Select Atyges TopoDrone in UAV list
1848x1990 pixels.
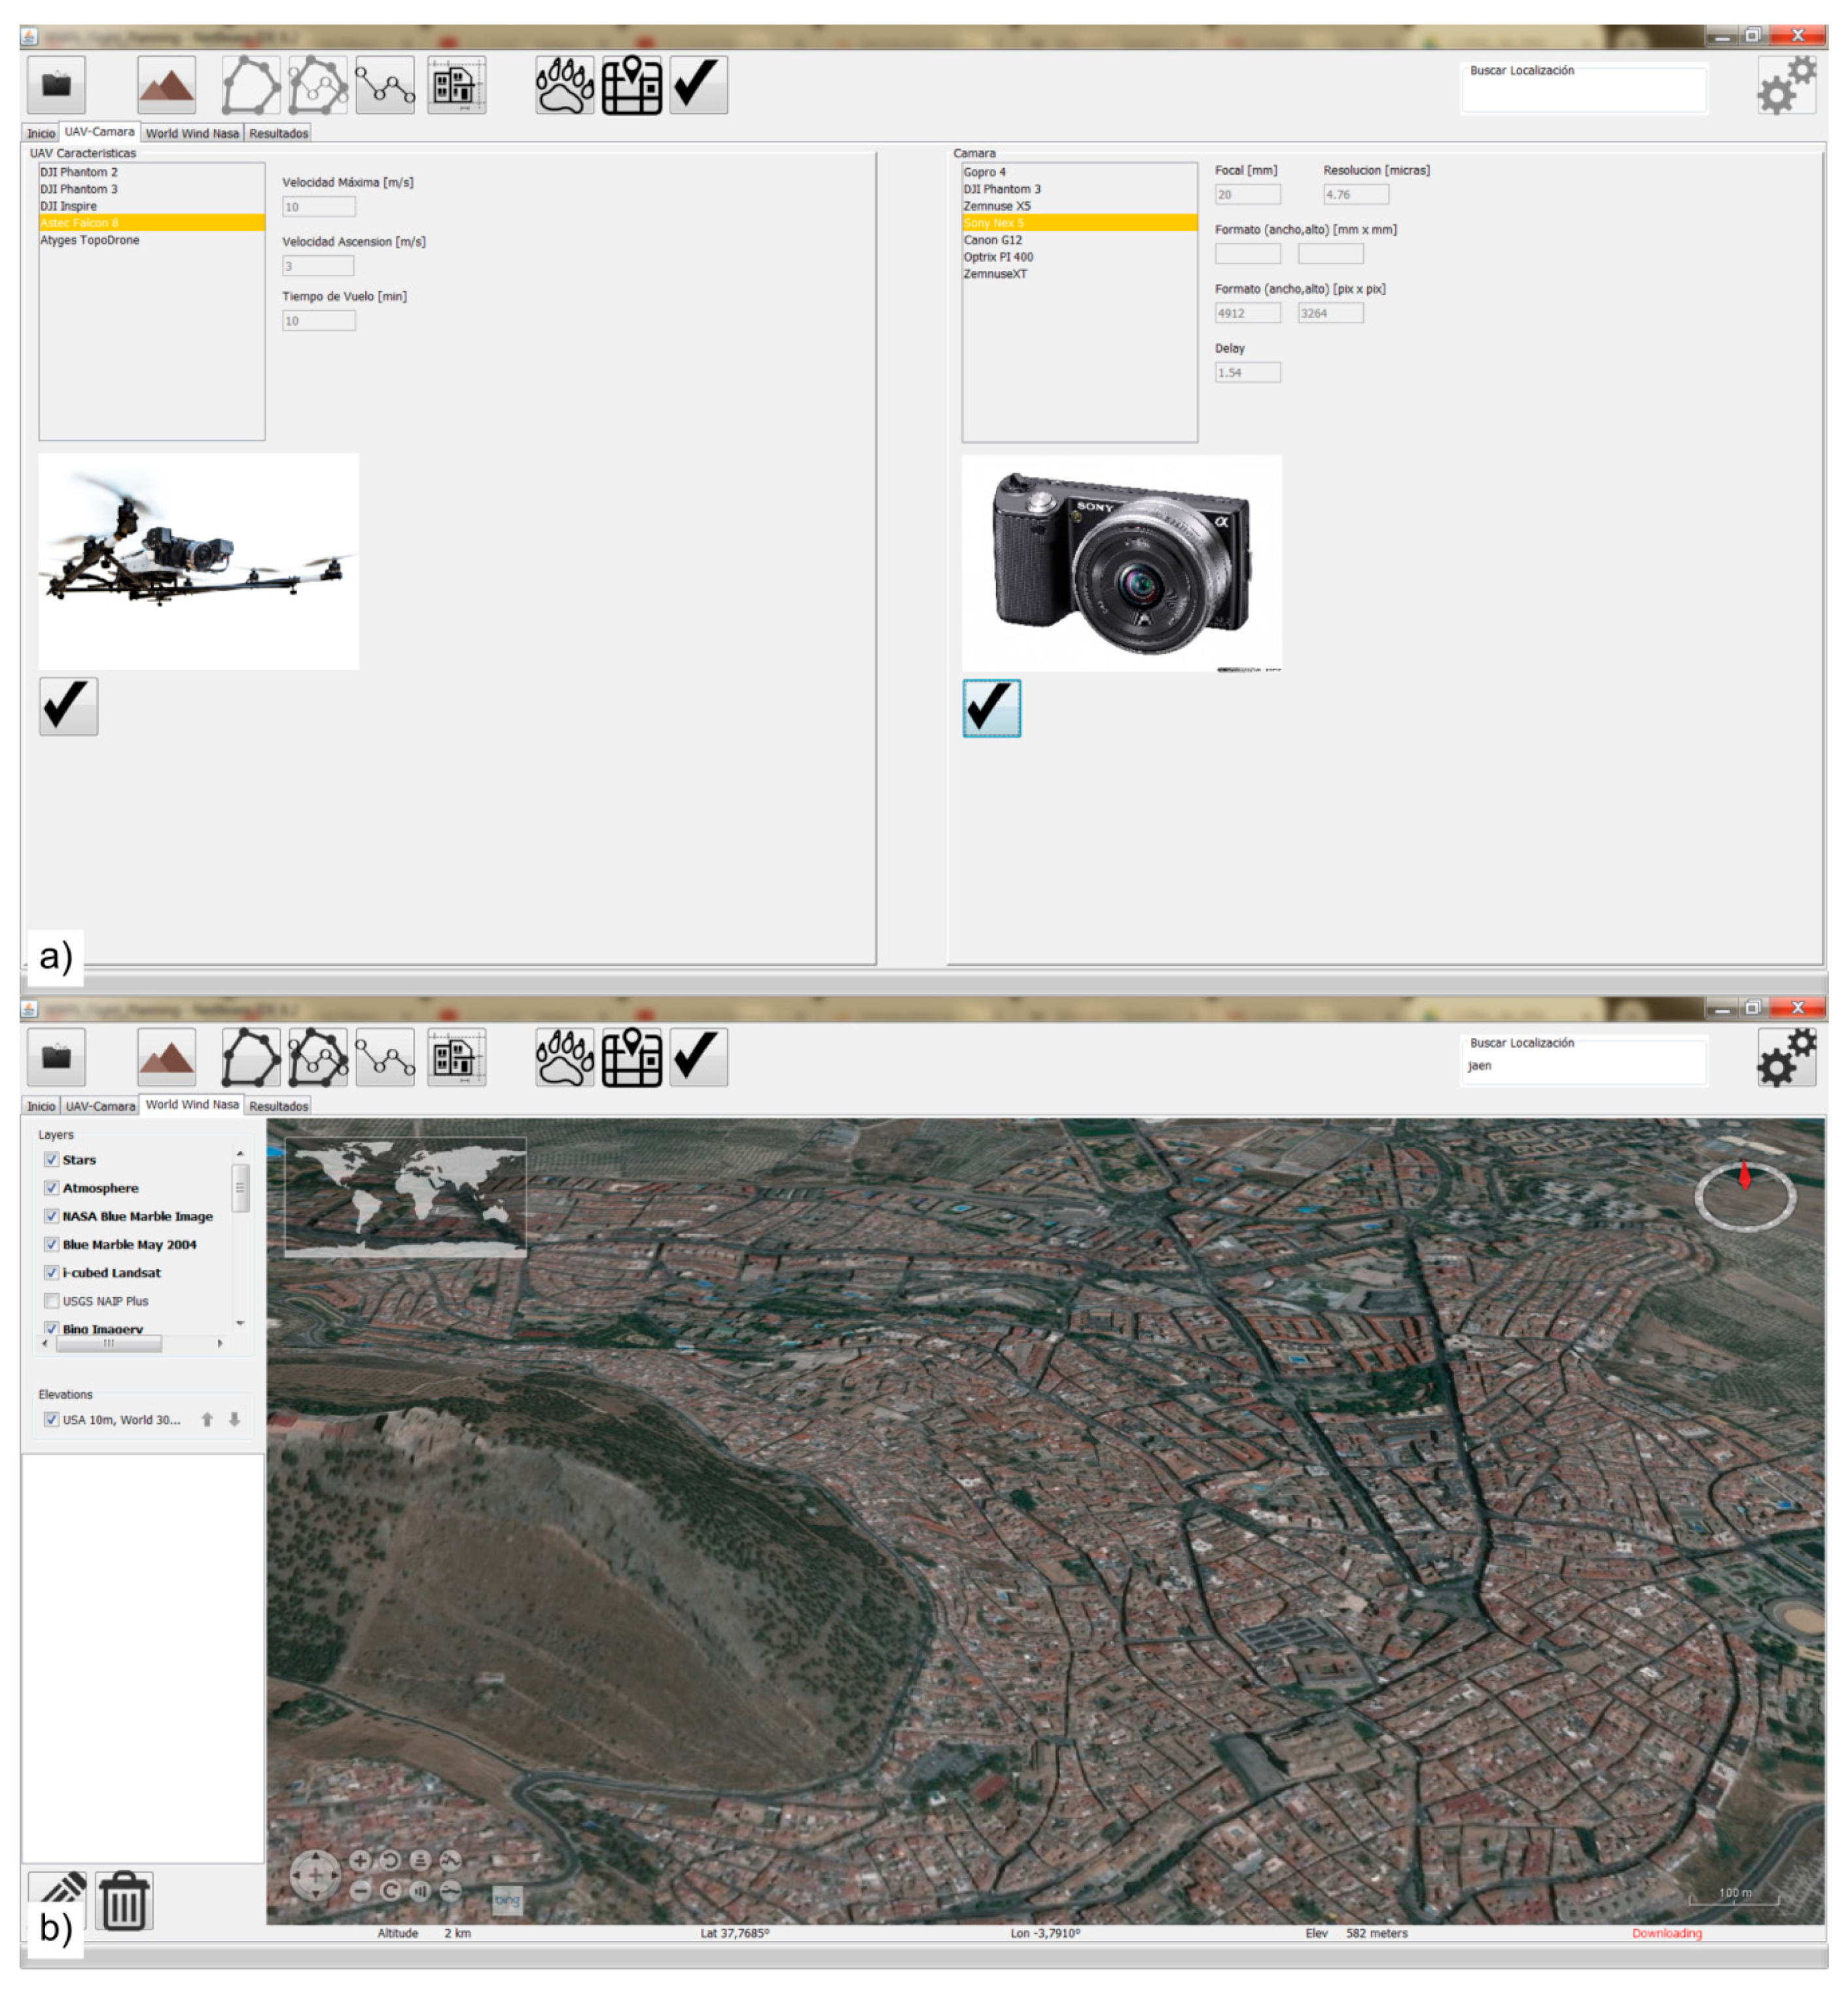[x=90, y=240]
